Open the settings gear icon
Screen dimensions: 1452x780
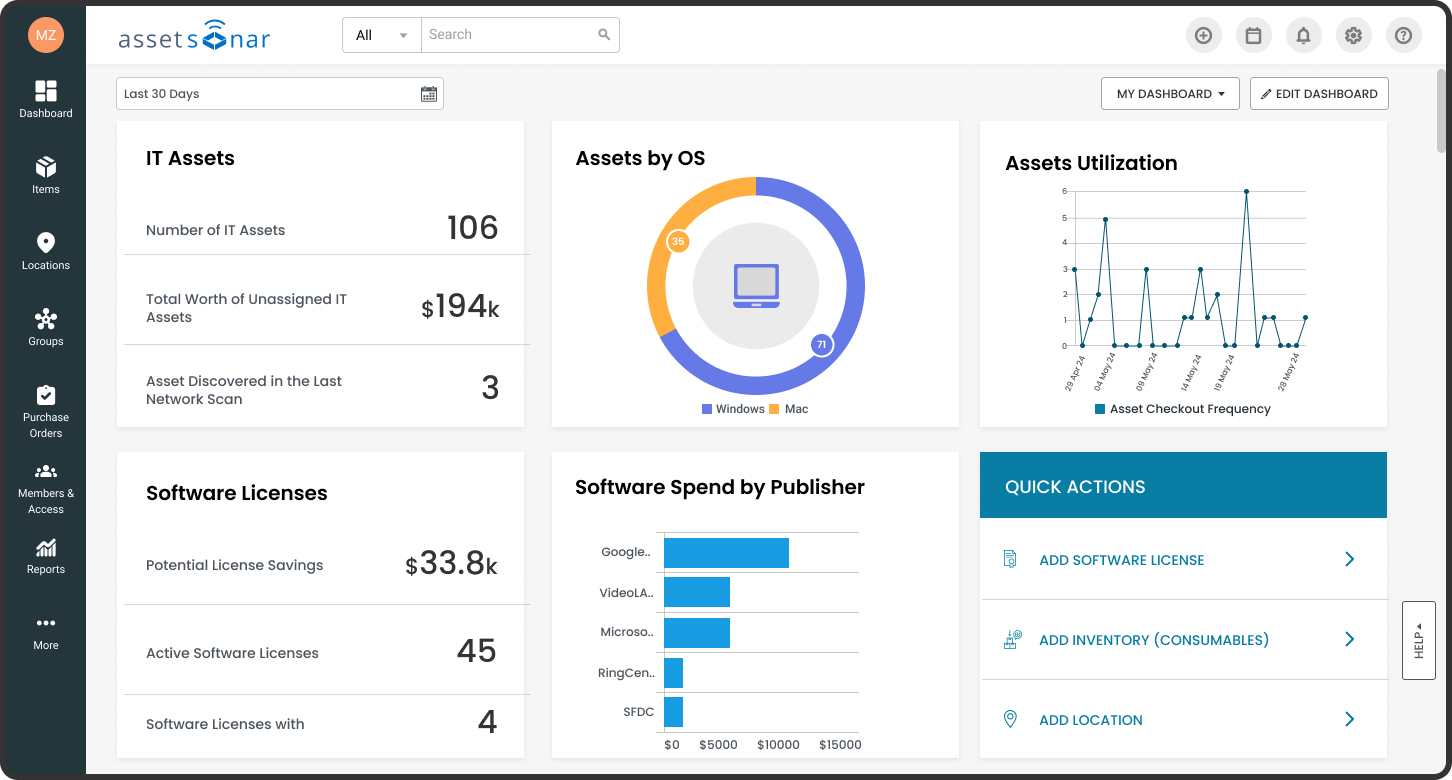coord(1353,36)
